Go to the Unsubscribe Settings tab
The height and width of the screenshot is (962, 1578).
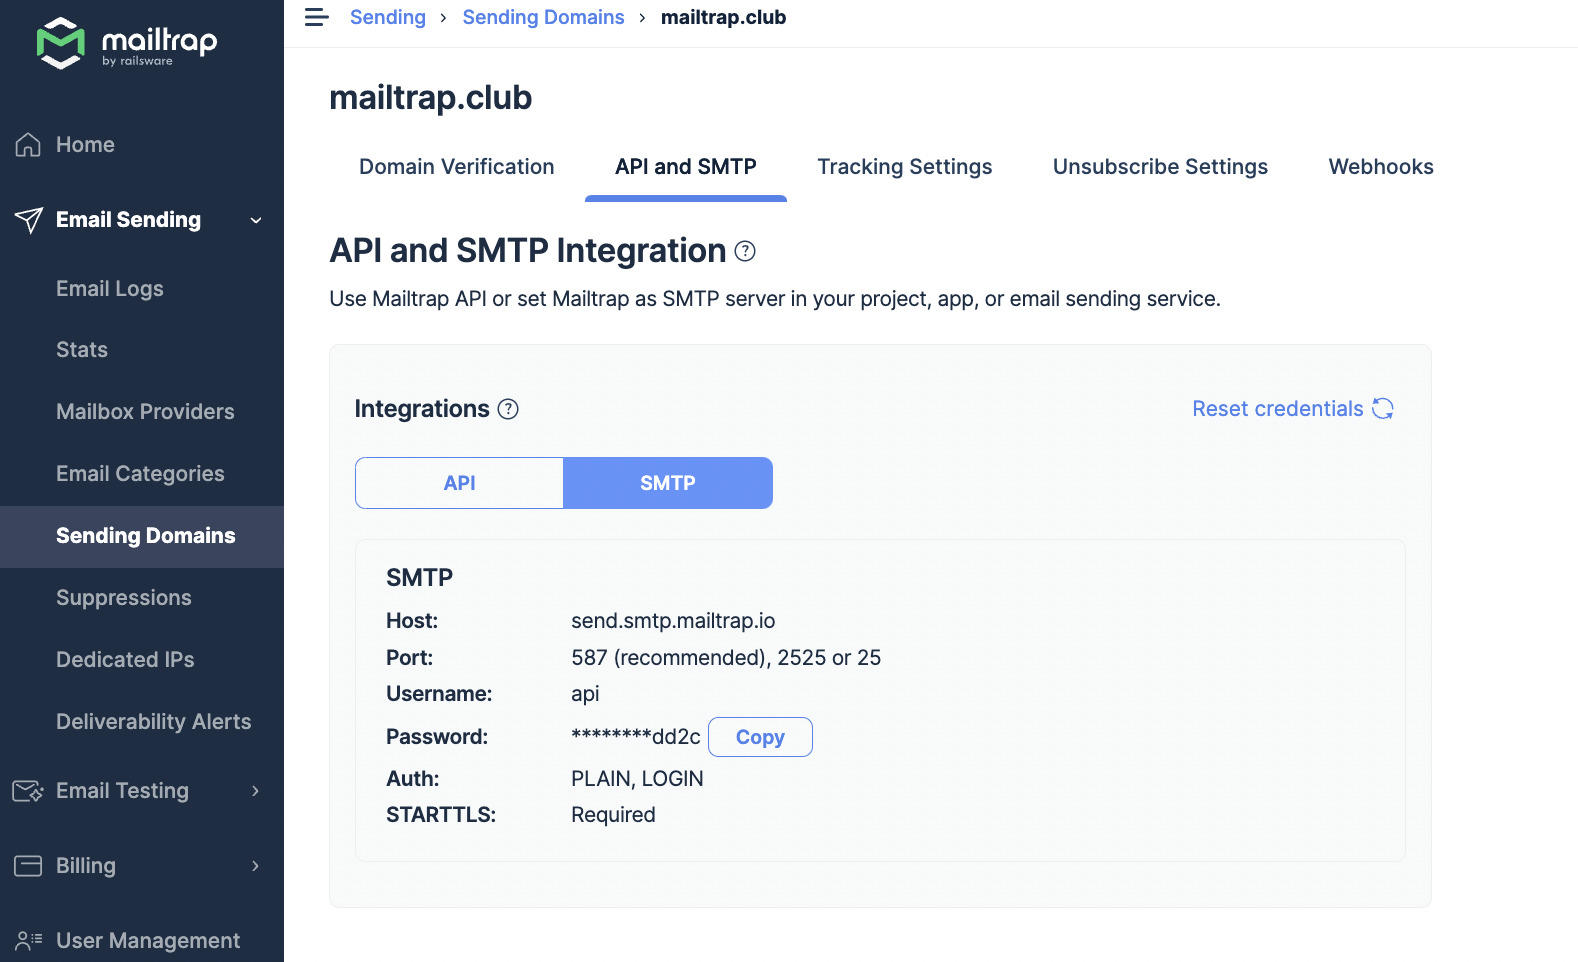[x=1160, y=167]
